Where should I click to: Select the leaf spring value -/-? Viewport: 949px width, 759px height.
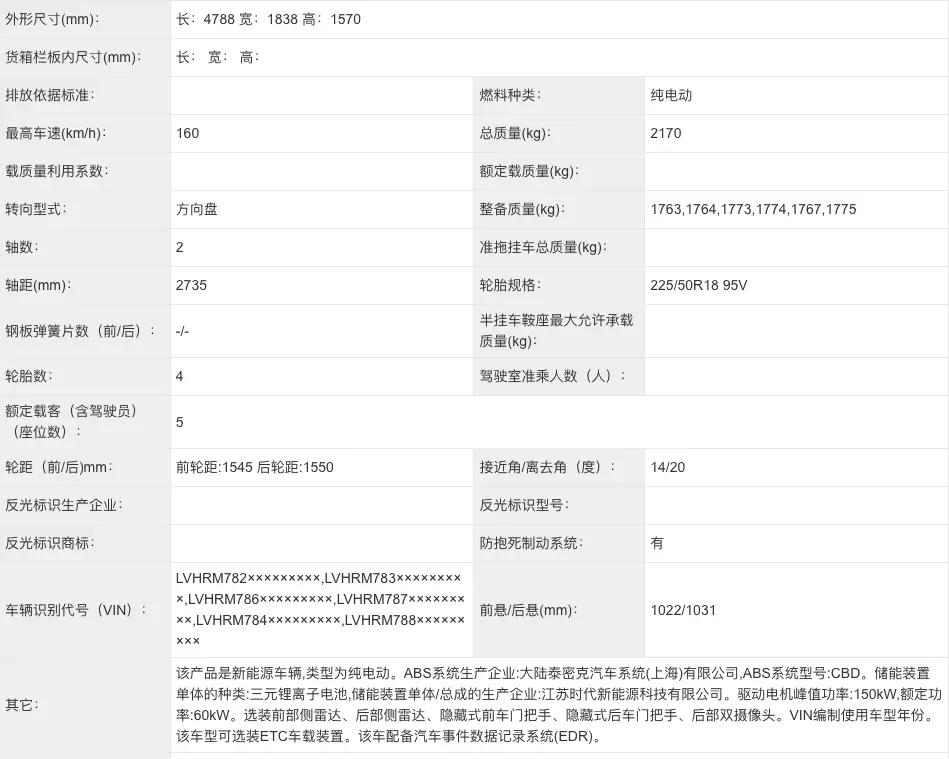coord(182,331)
